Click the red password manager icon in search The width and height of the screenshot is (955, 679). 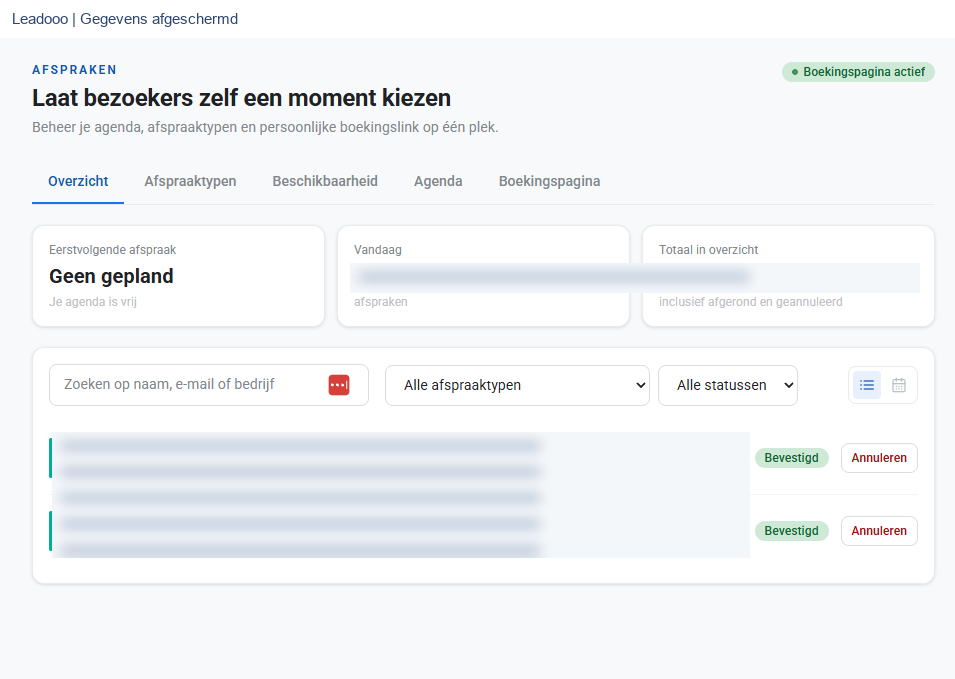[339, 385]
